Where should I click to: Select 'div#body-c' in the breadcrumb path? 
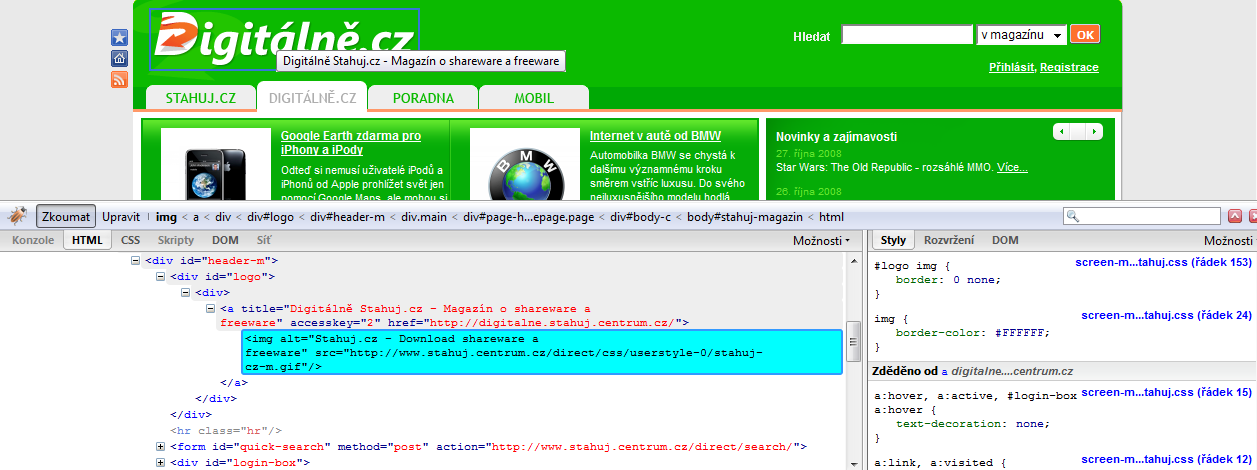click(642, 216)
